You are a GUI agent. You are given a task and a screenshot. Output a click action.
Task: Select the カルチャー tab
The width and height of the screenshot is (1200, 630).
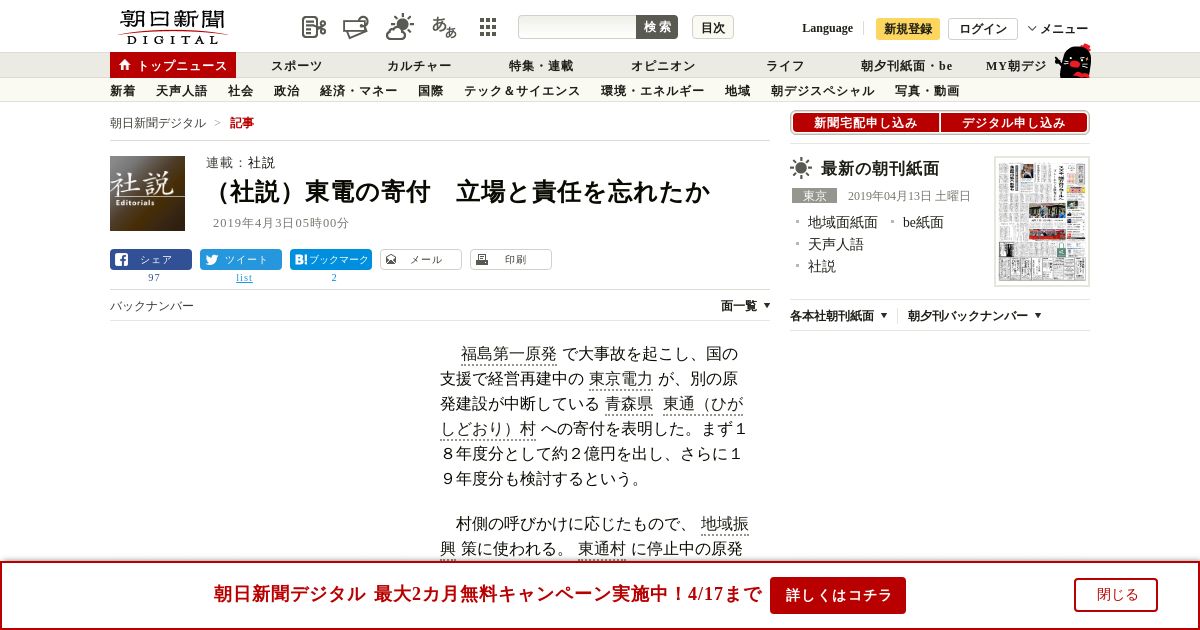tap(419, 65)
